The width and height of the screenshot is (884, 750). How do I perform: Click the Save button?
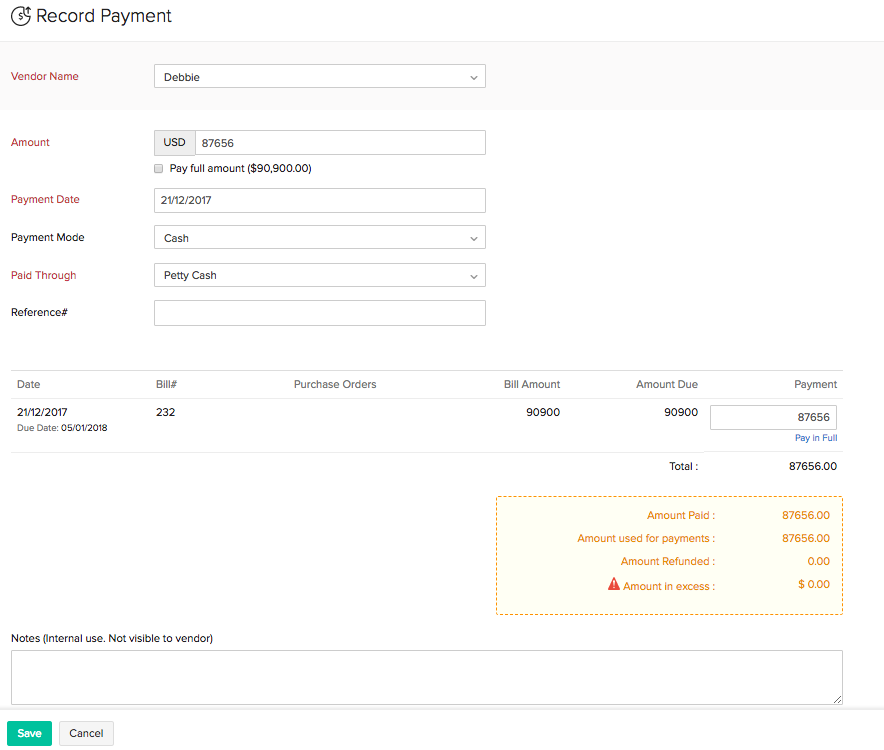click(x=29, y=733)
